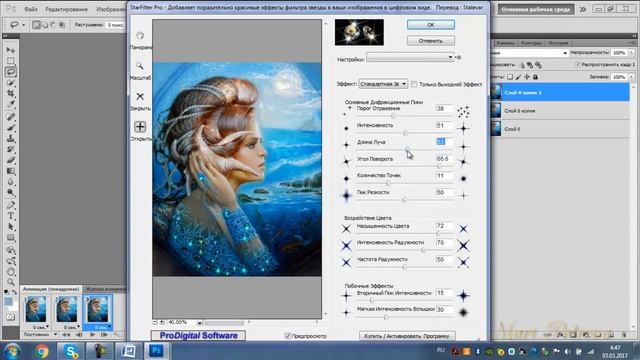640x360 pixels.
Task: Toggle Quick Mask mode icon
Action: coord(11,317)
